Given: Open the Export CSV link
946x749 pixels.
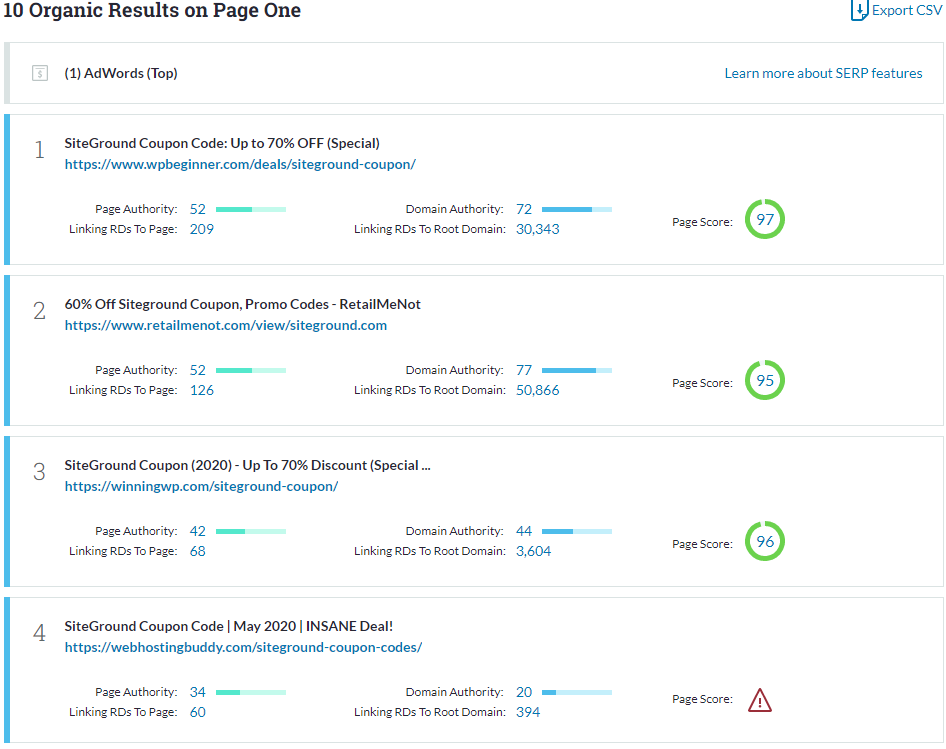Looking at the screenshot, I should pyautogui.click(x=906, y=10).
